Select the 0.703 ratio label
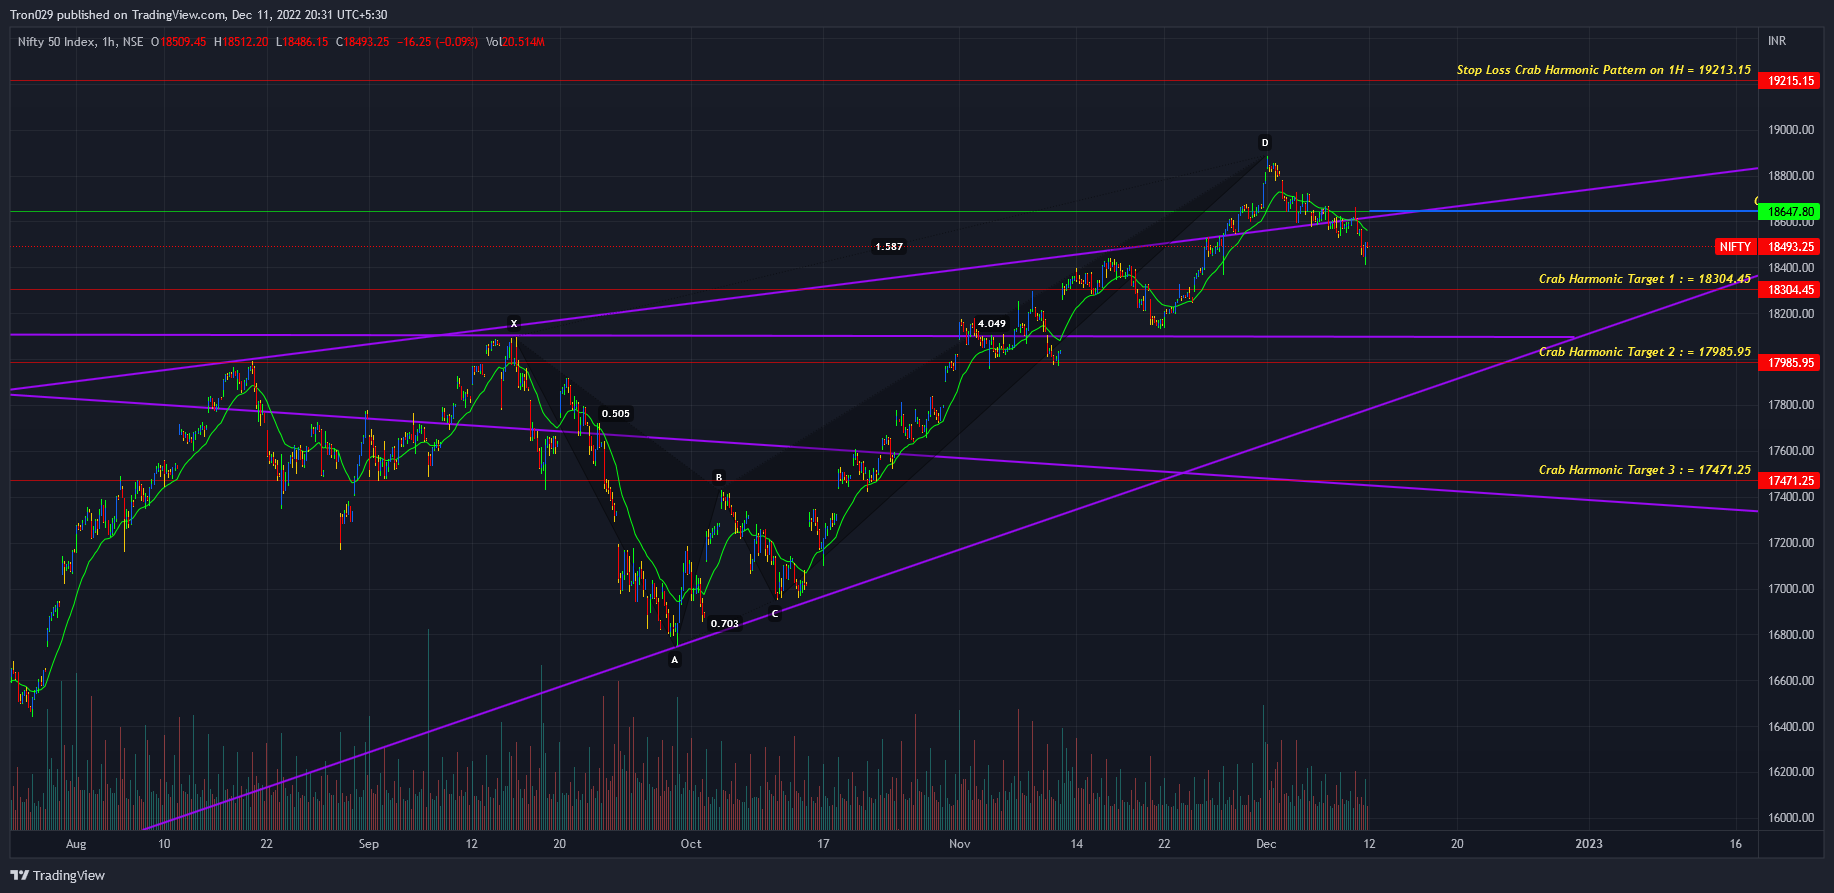This screenshot has width=1834, height=893. (x=725, y=624)
